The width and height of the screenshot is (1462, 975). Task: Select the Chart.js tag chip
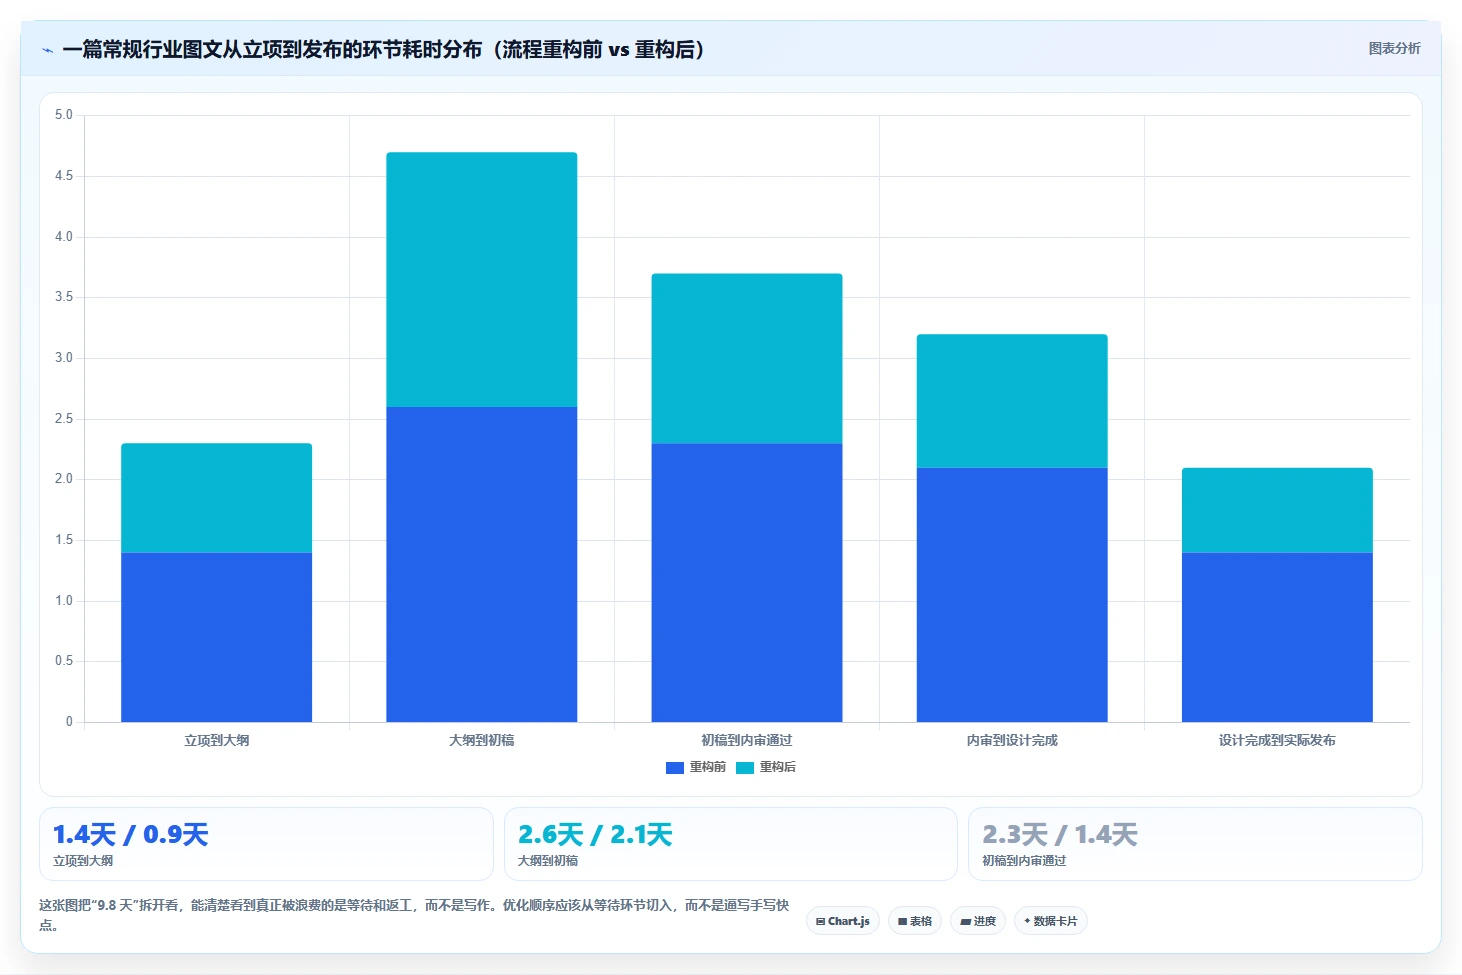[843, 921]
